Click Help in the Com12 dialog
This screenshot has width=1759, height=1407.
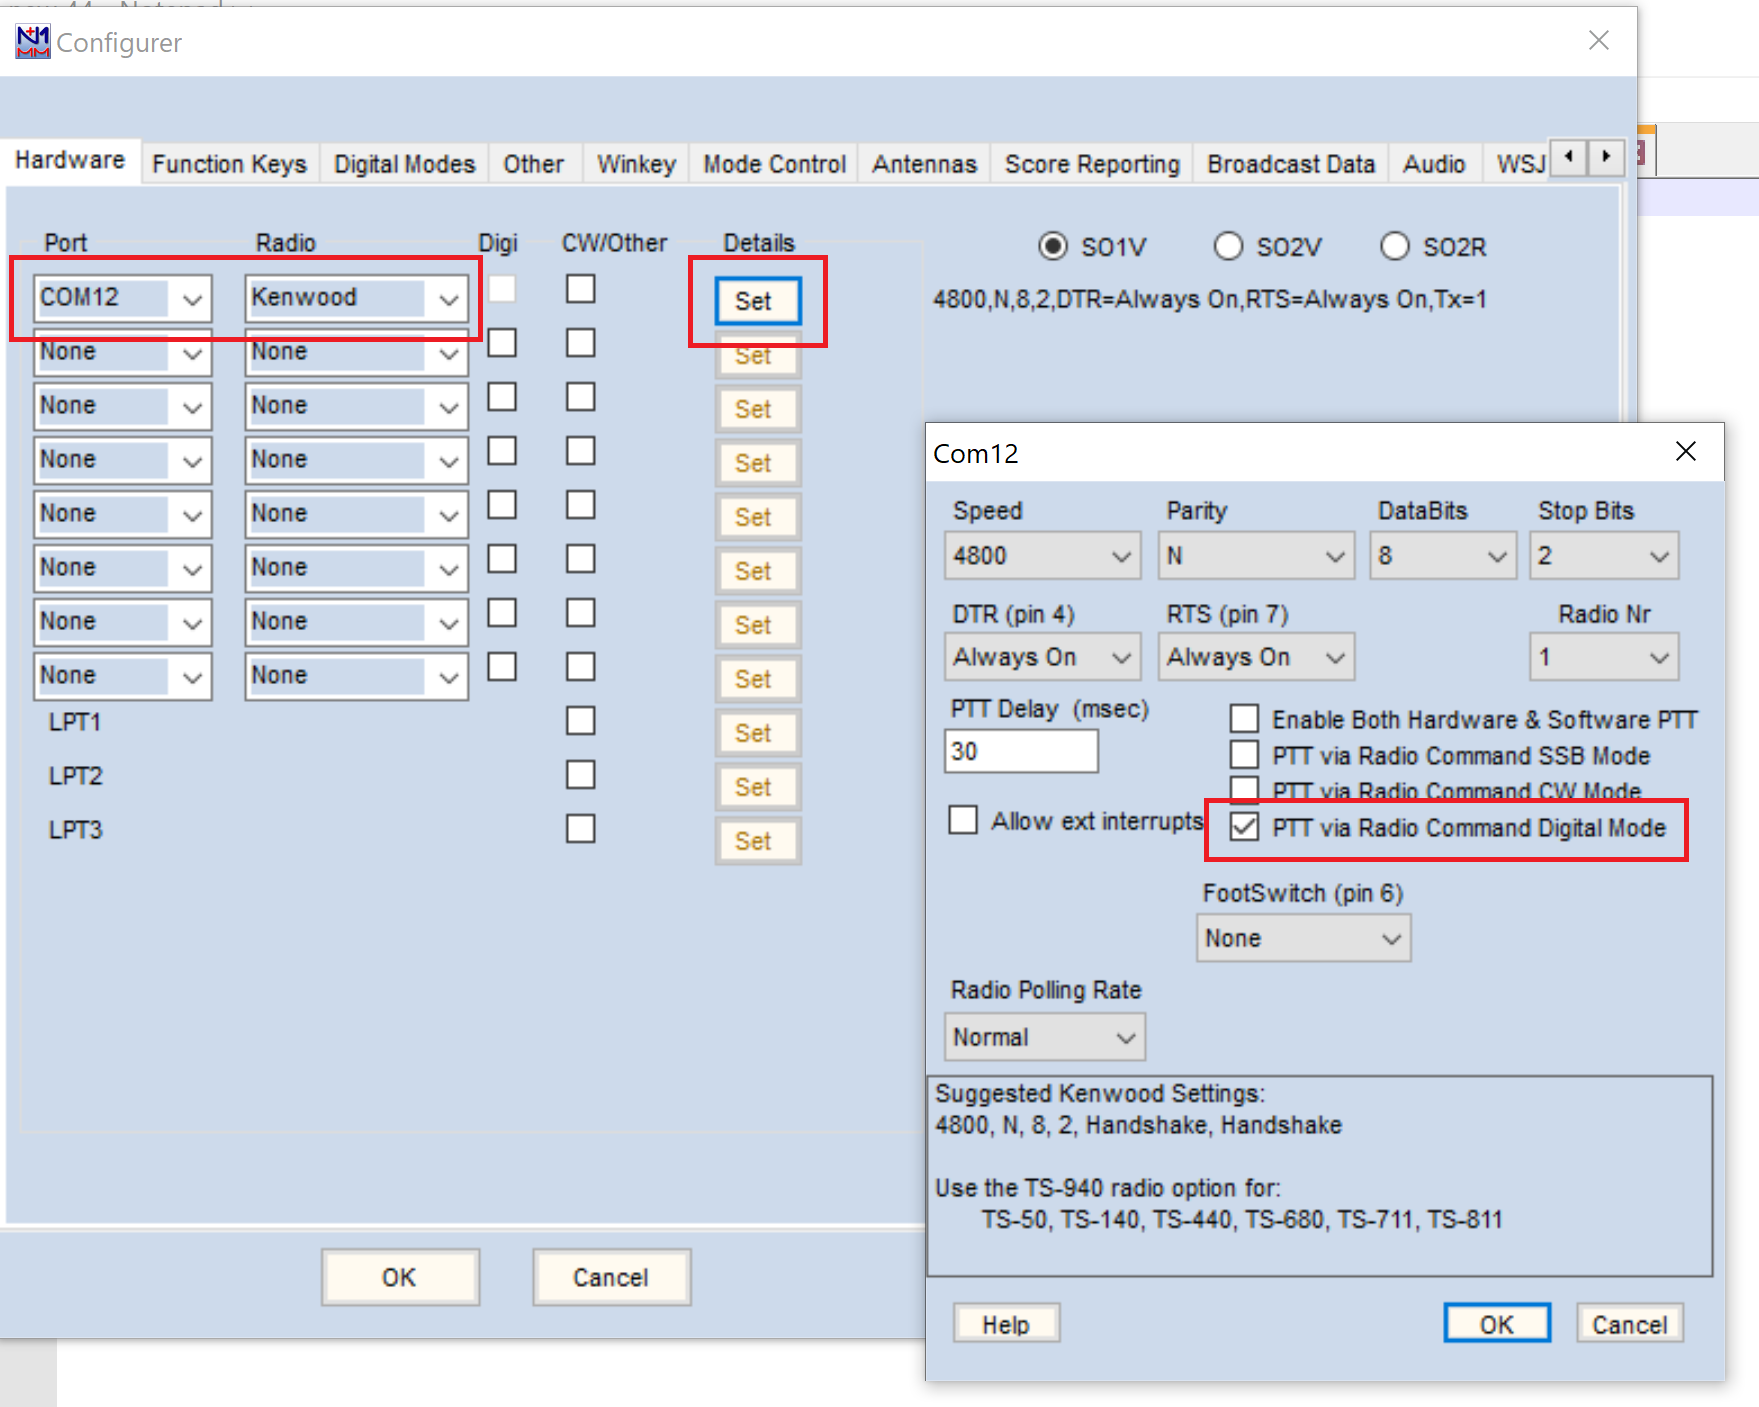[x=1006, y=1324]
